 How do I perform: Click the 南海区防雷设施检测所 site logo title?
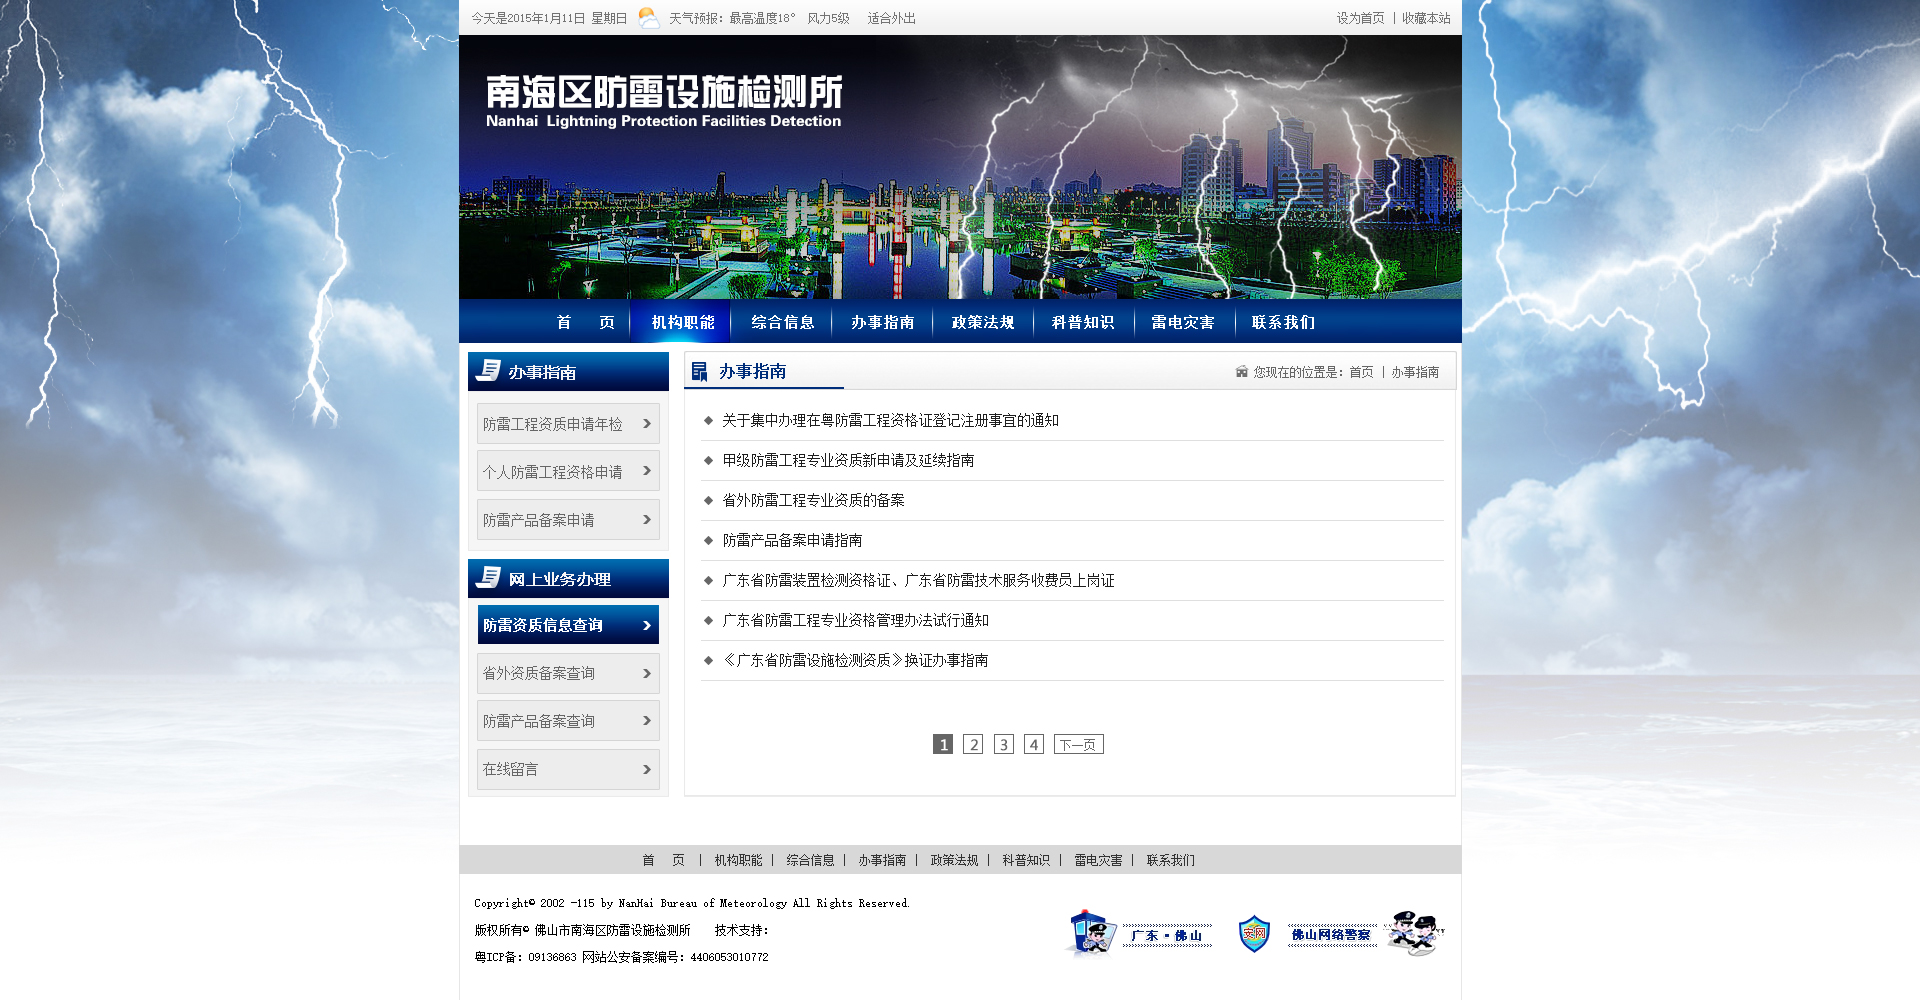click(664, 93)
